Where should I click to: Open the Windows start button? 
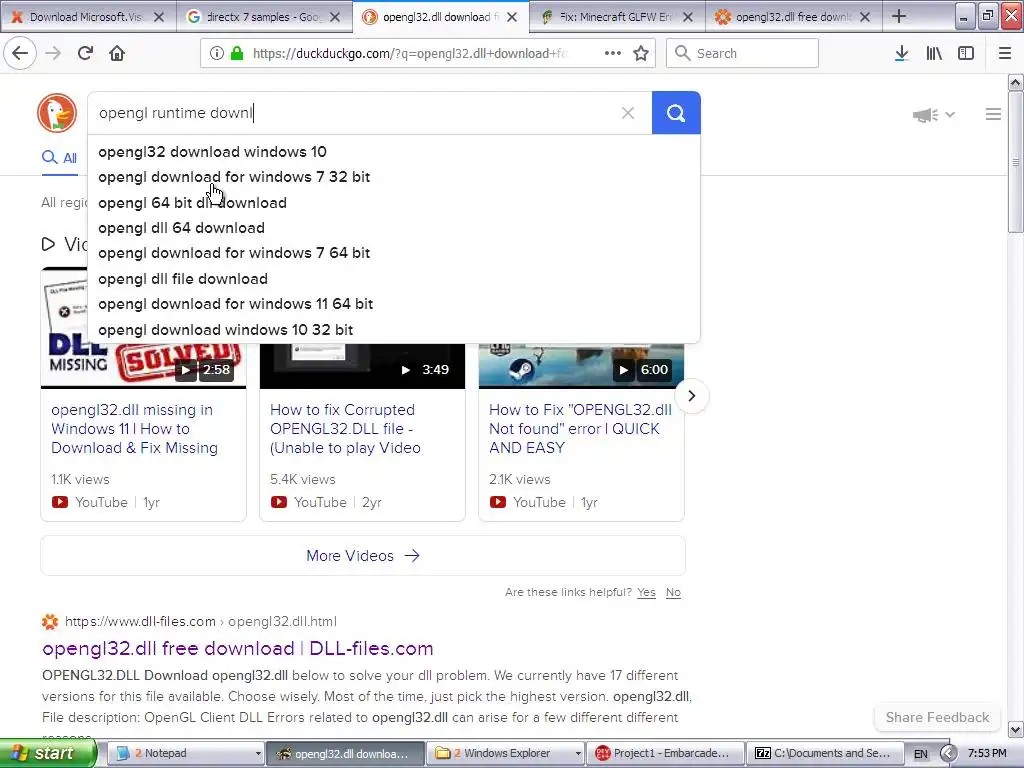click(x=48, y=753)
